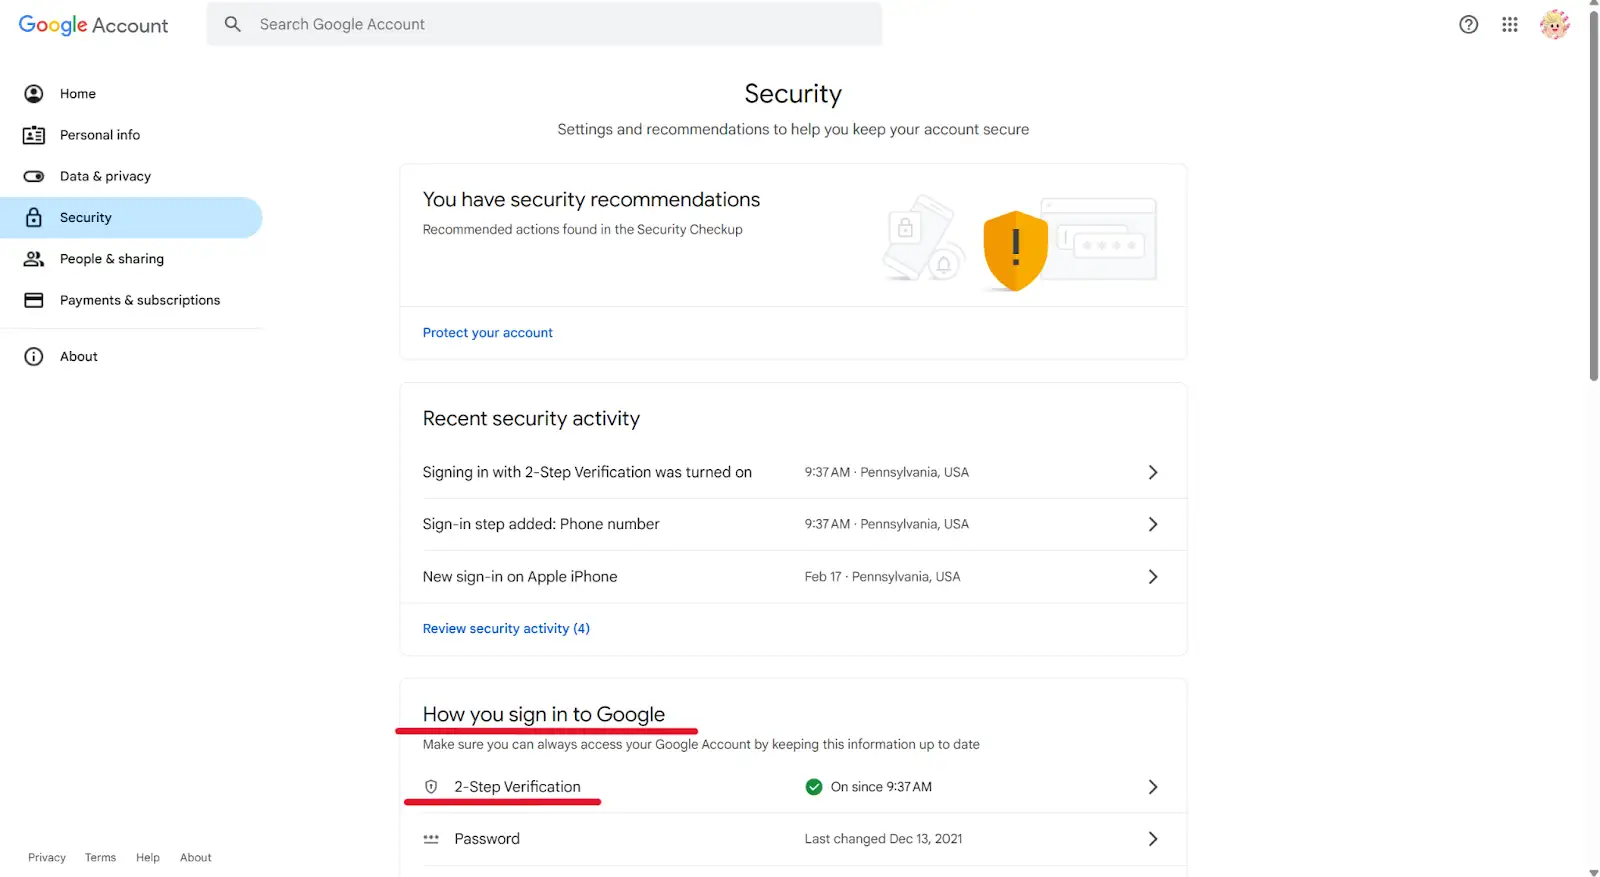
Task: Click the scrollbar down arrow
Action: tap(1594, 872)
